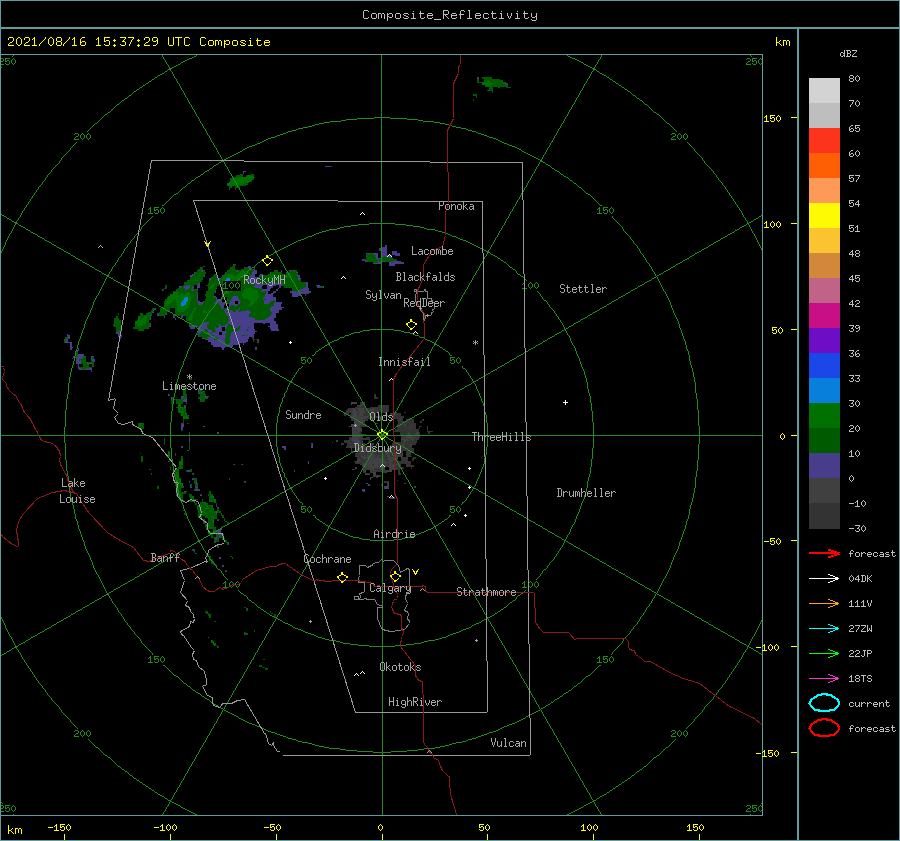The image size is (900, 841).
Task: Click the Innisfail label
Action: [x=404, y=362]
